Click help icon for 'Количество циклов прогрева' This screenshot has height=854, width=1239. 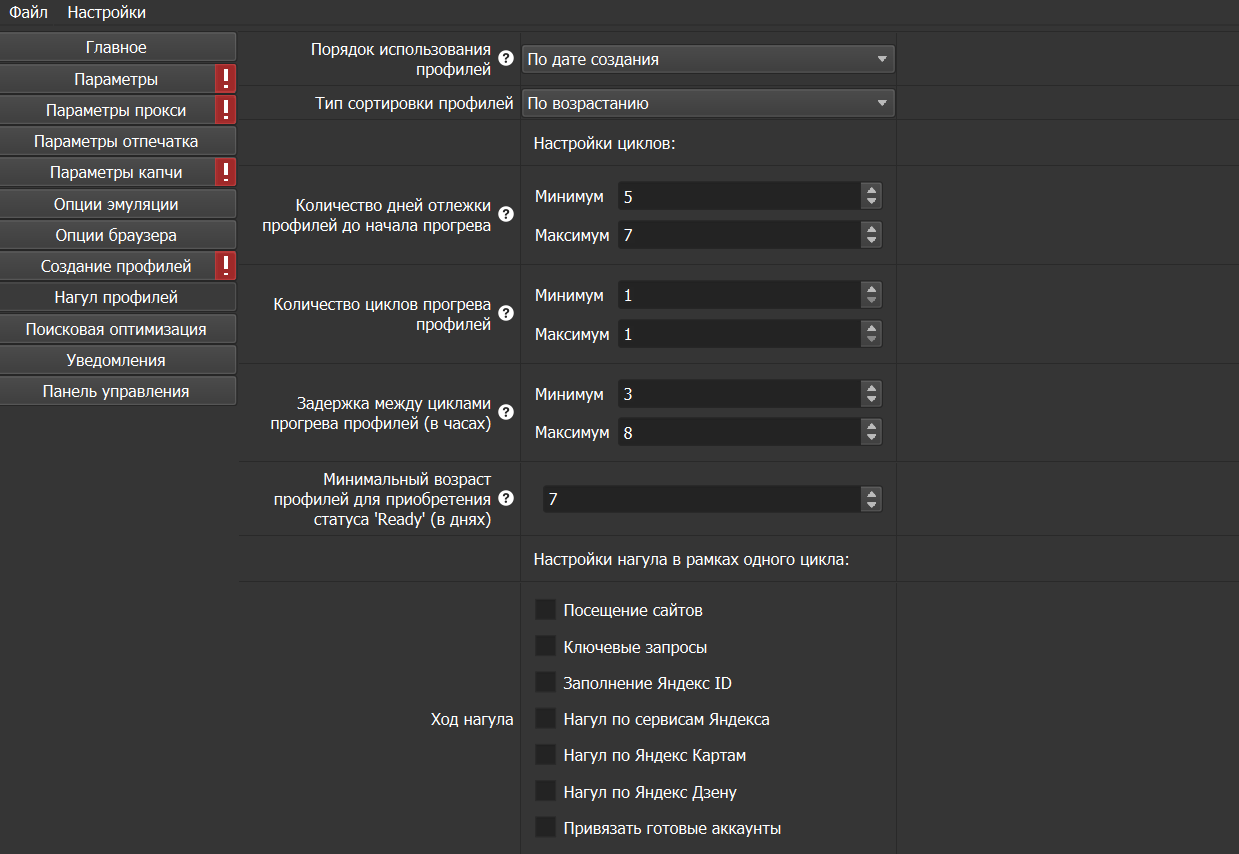click(x=505, y=314)
